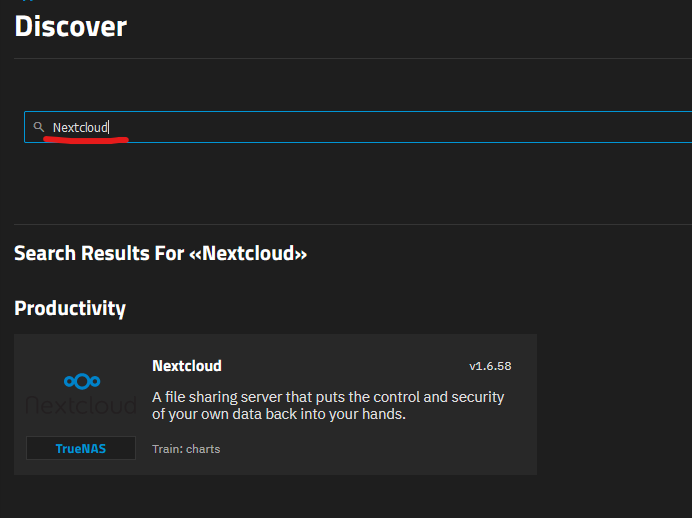692x518 pixels.
Task: Click the TrueNAS badge on the card
Action: pos(81,448)
